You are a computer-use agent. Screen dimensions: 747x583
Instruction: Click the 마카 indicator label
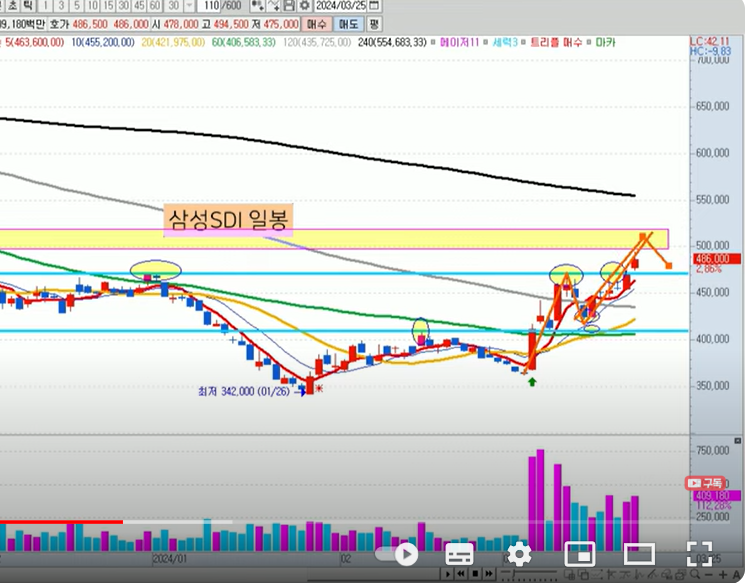tap(606, 42)
